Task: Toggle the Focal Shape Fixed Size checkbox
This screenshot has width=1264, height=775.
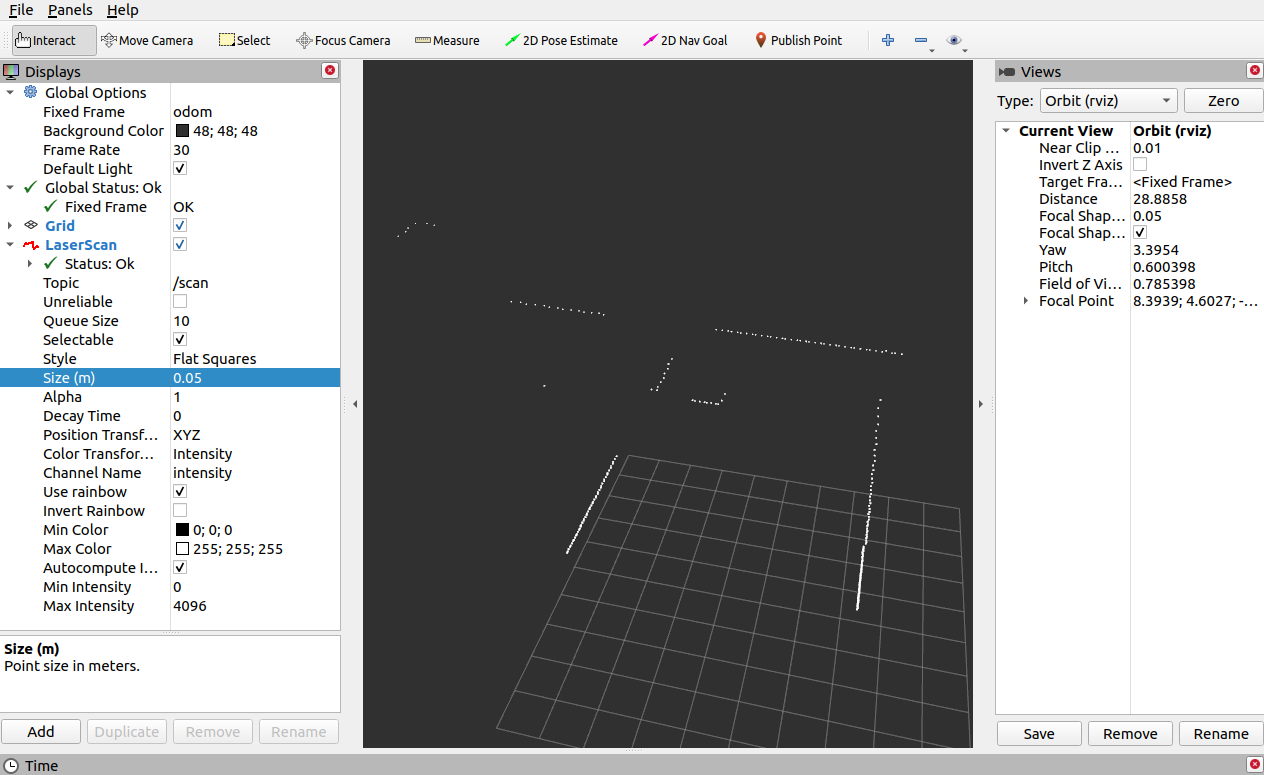Action: pos(1140,233)
